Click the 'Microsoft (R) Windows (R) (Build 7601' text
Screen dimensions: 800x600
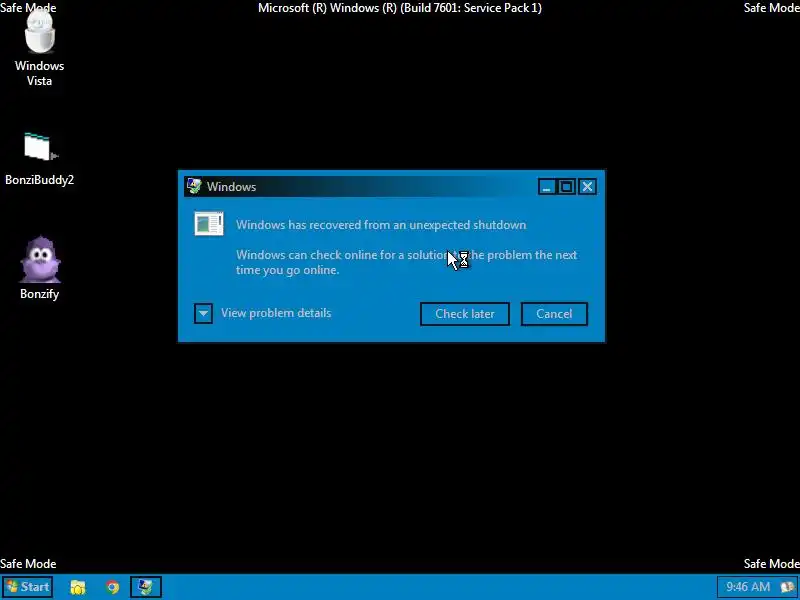click(x=399, y=8)
